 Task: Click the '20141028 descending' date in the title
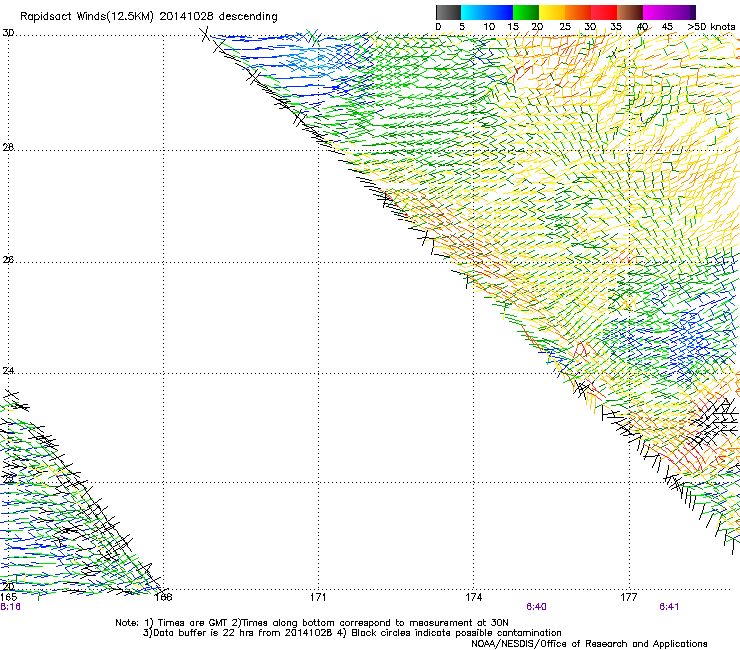[x=218, y=16]
